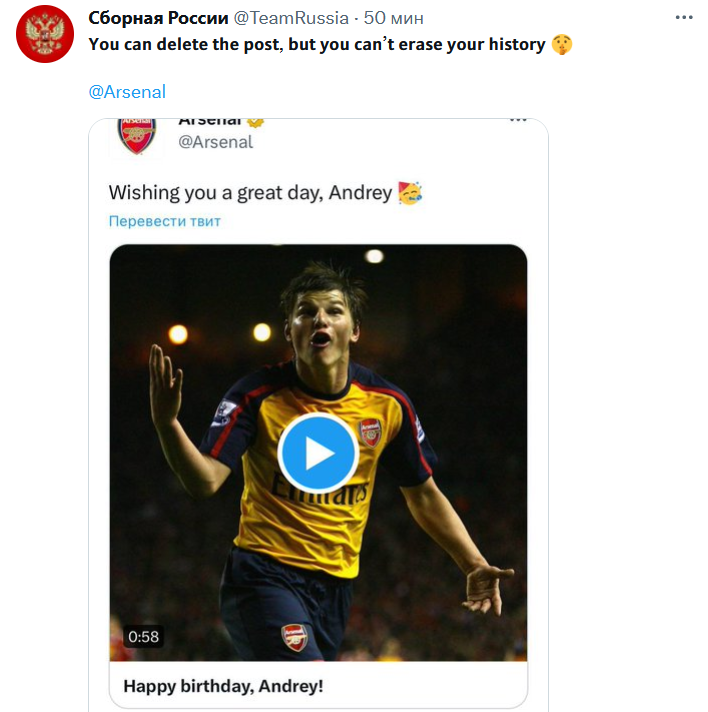
Task: Click the party face emoji after Andrey
Action: coord(410,193)
